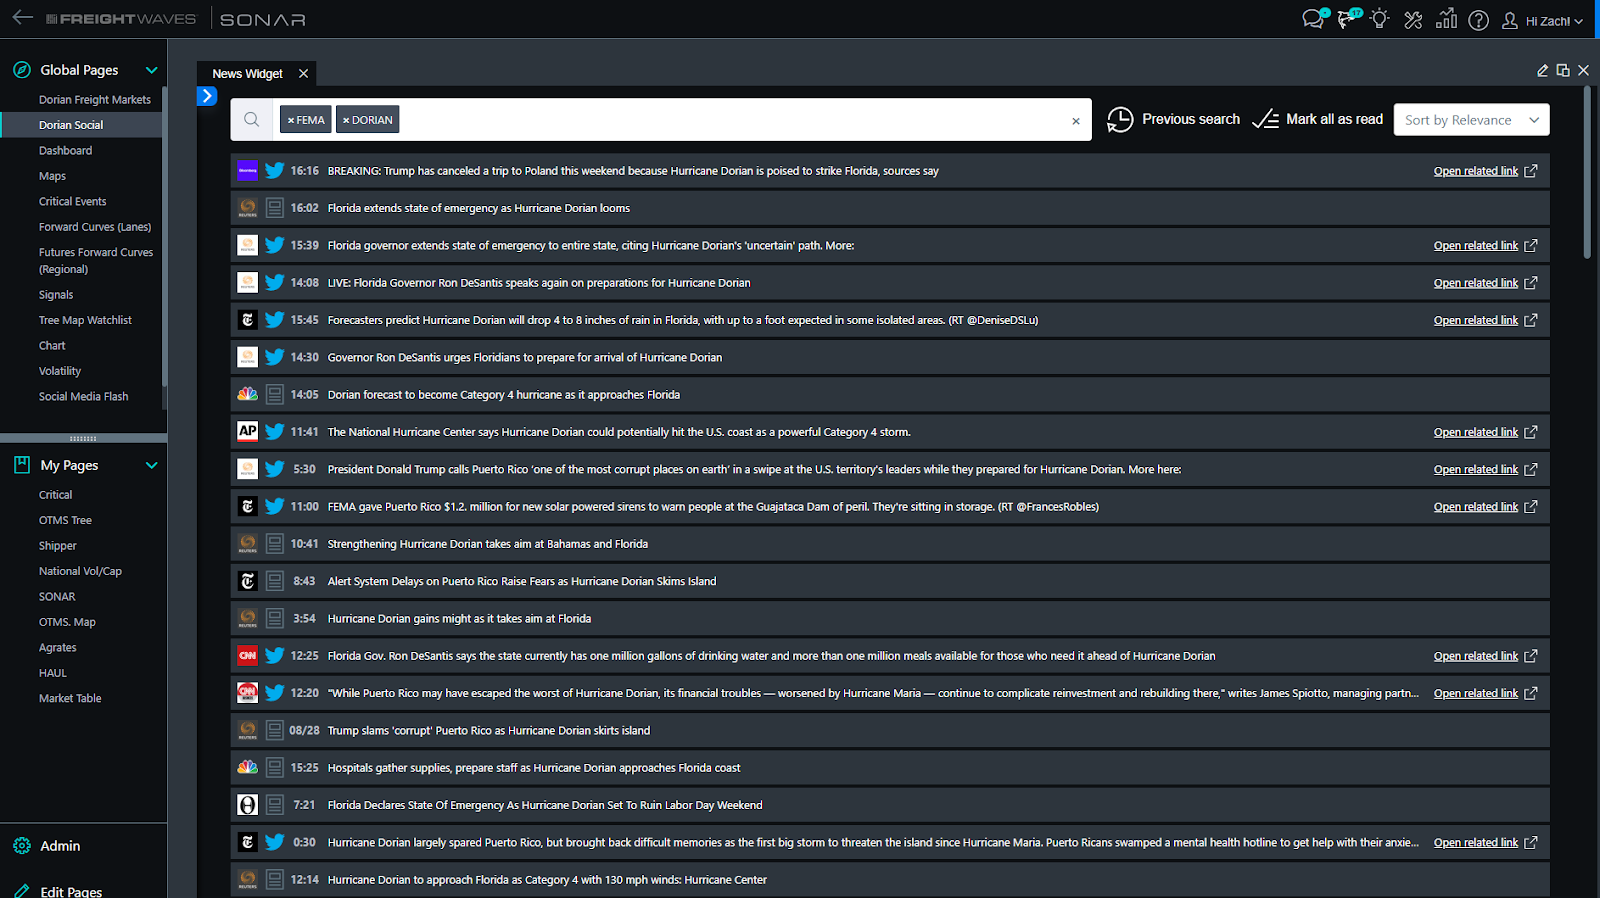The height and width of the screenshot is (898, 1600).
Task: Select the News Widget tab
Action: pos(247,74)
